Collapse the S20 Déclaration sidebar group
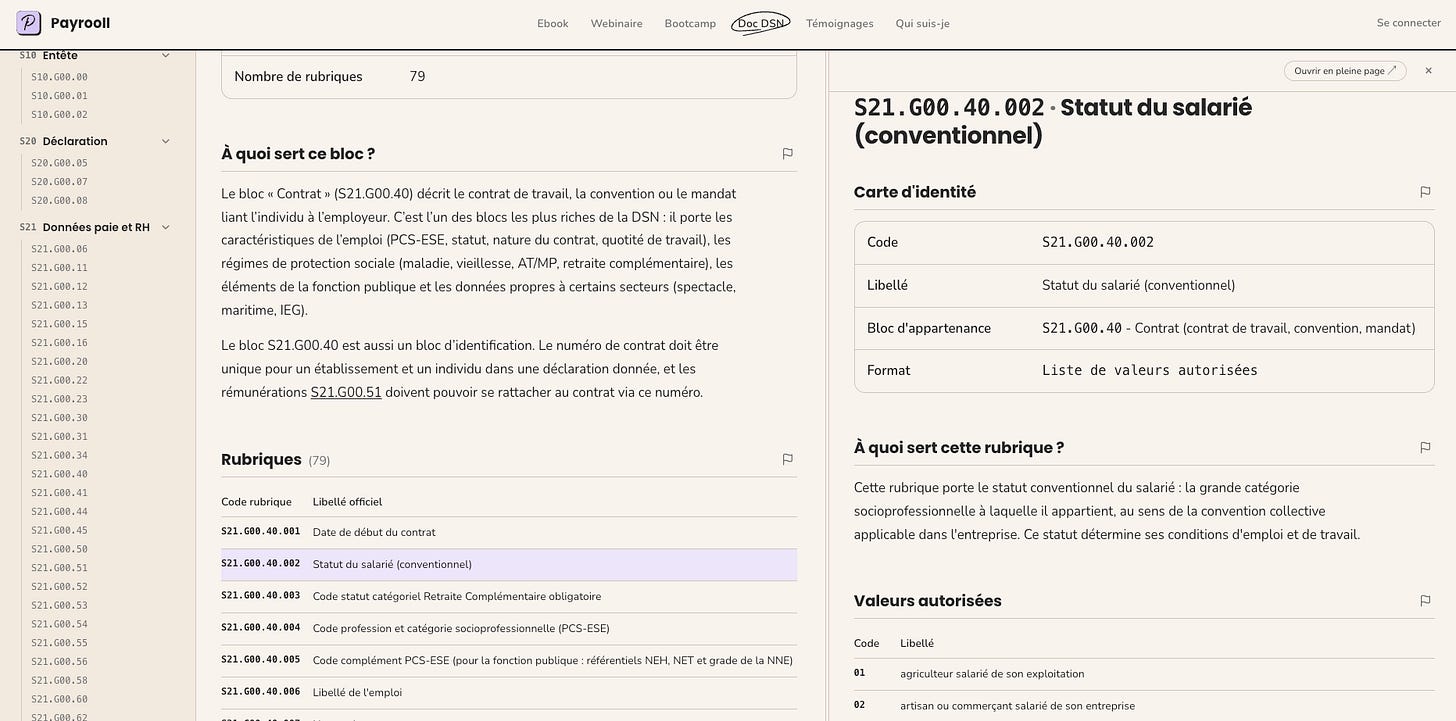 click(166, 141)
